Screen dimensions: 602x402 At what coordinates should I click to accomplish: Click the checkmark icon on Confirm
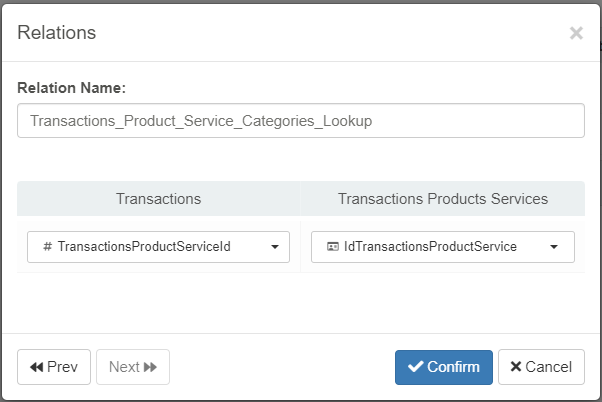pos(415,367)
